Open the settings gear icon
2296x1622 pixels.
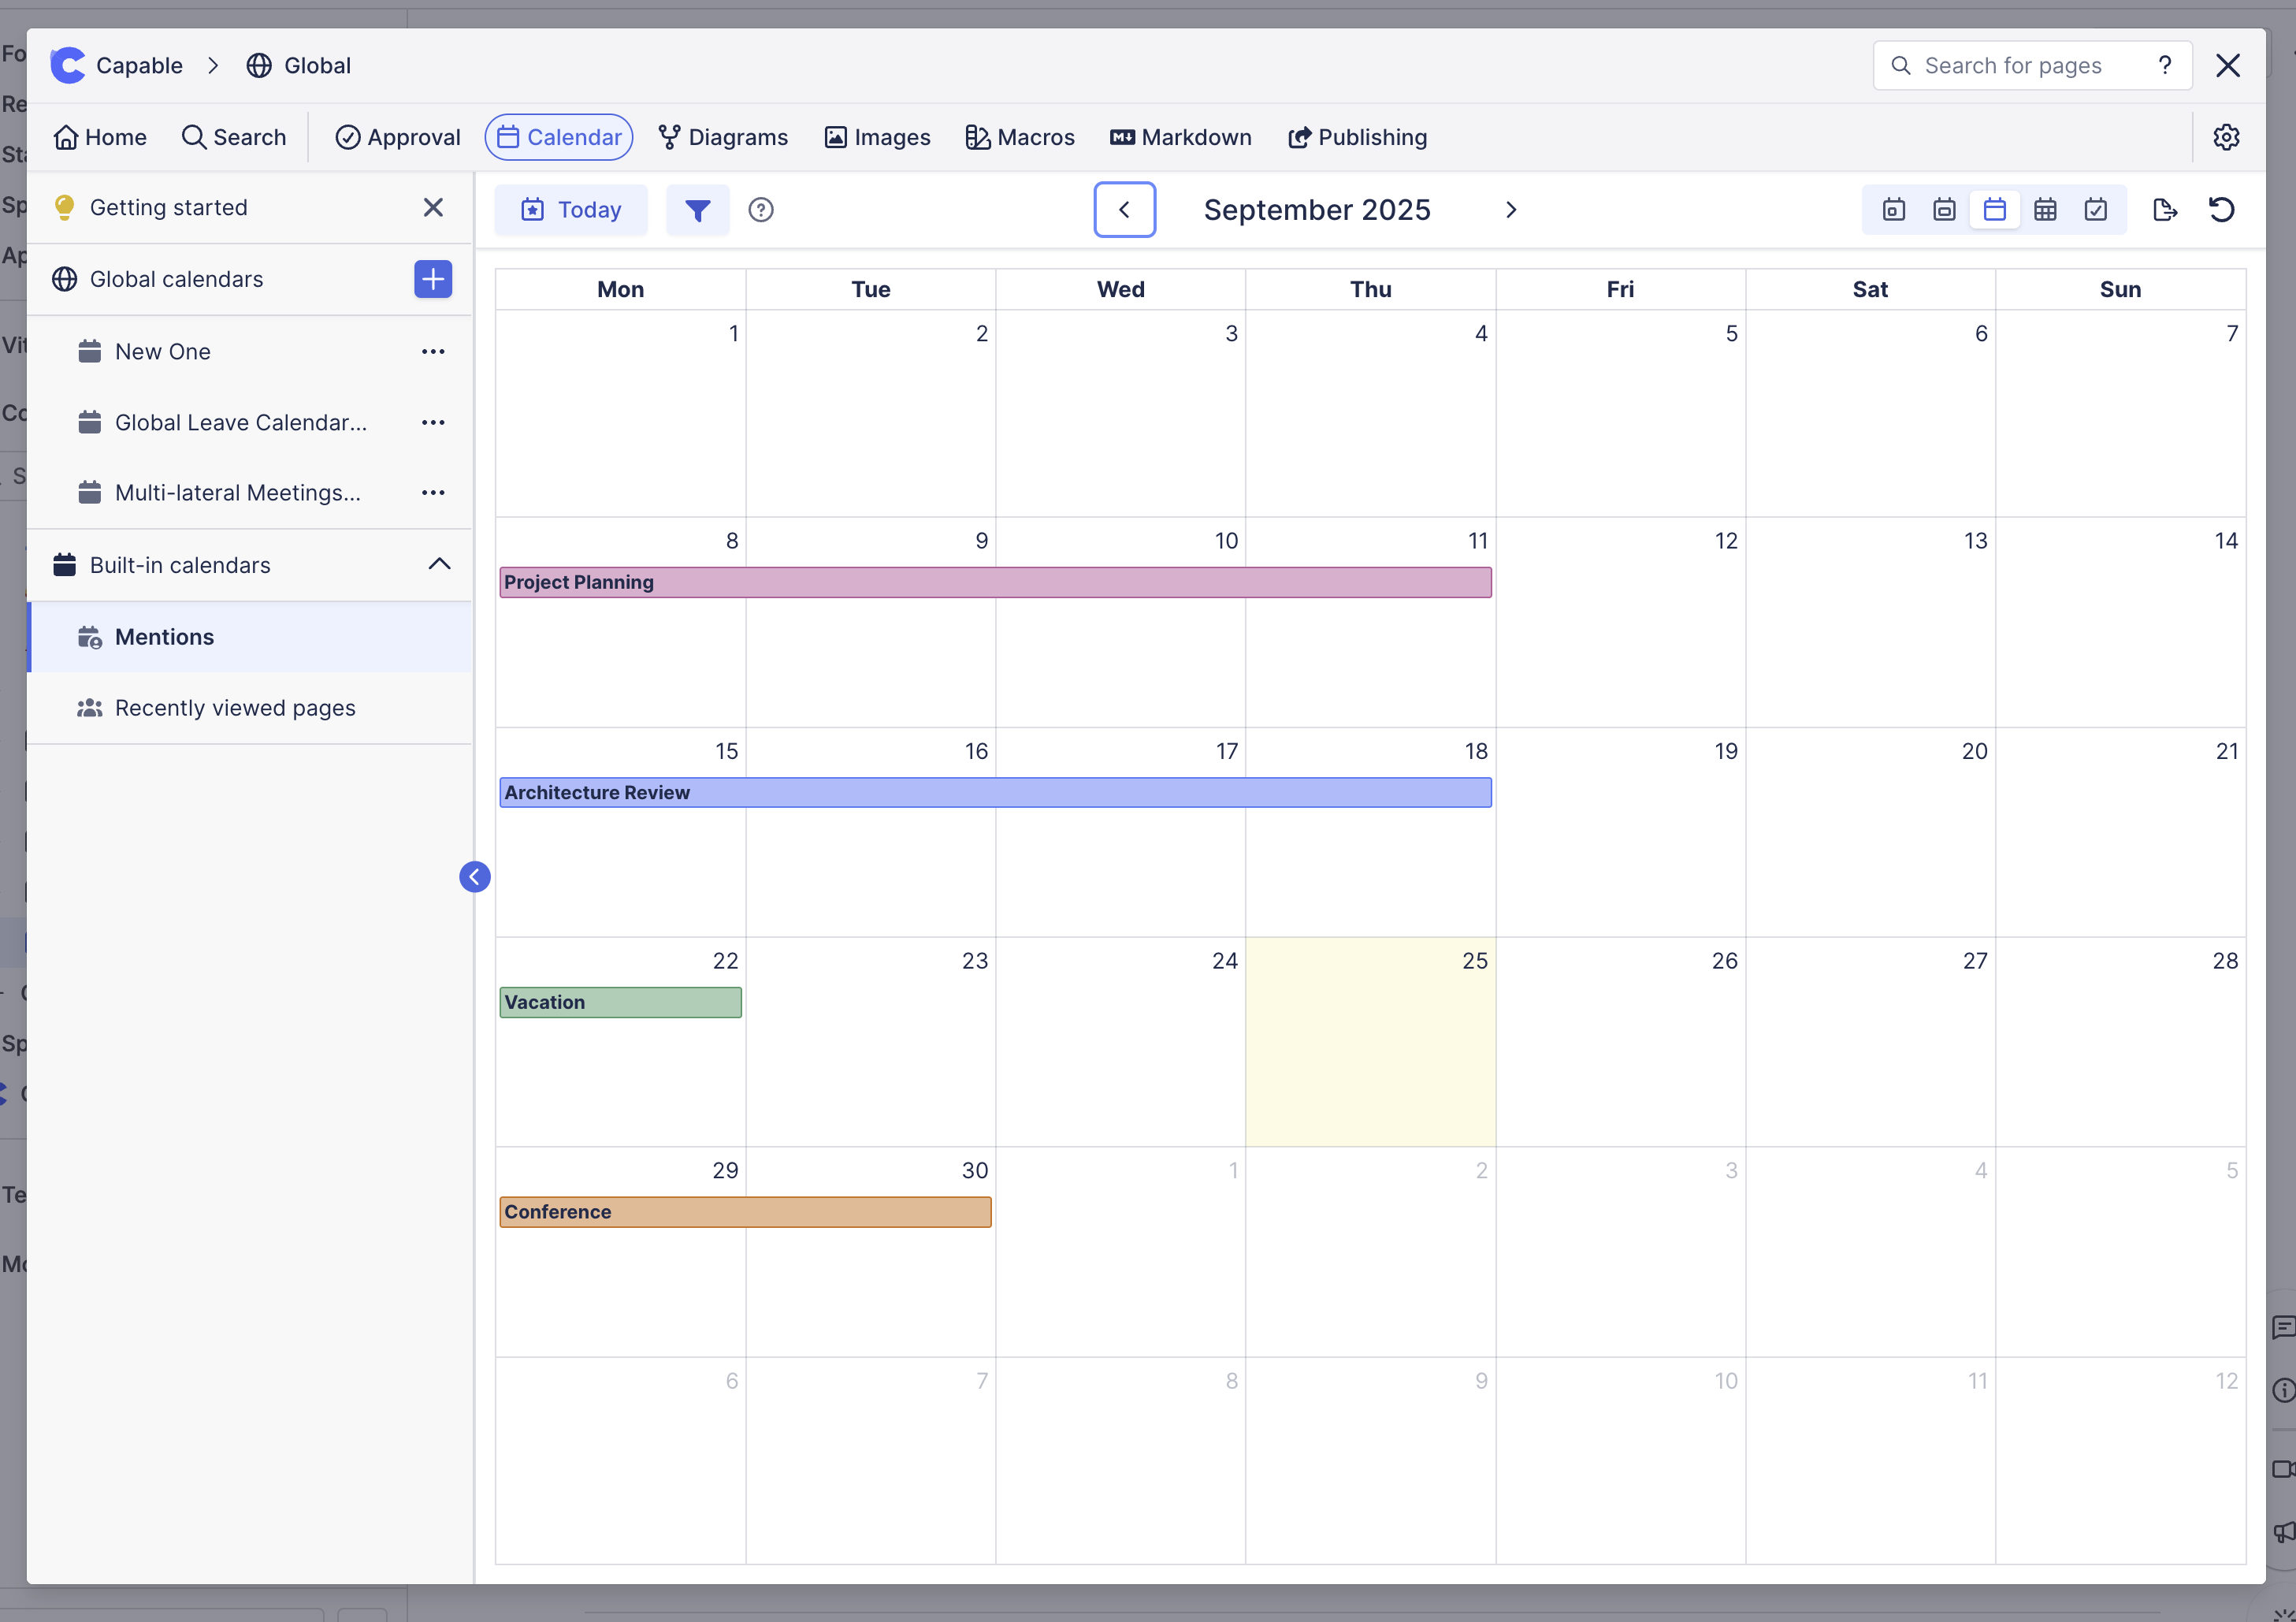[2225, 137]
